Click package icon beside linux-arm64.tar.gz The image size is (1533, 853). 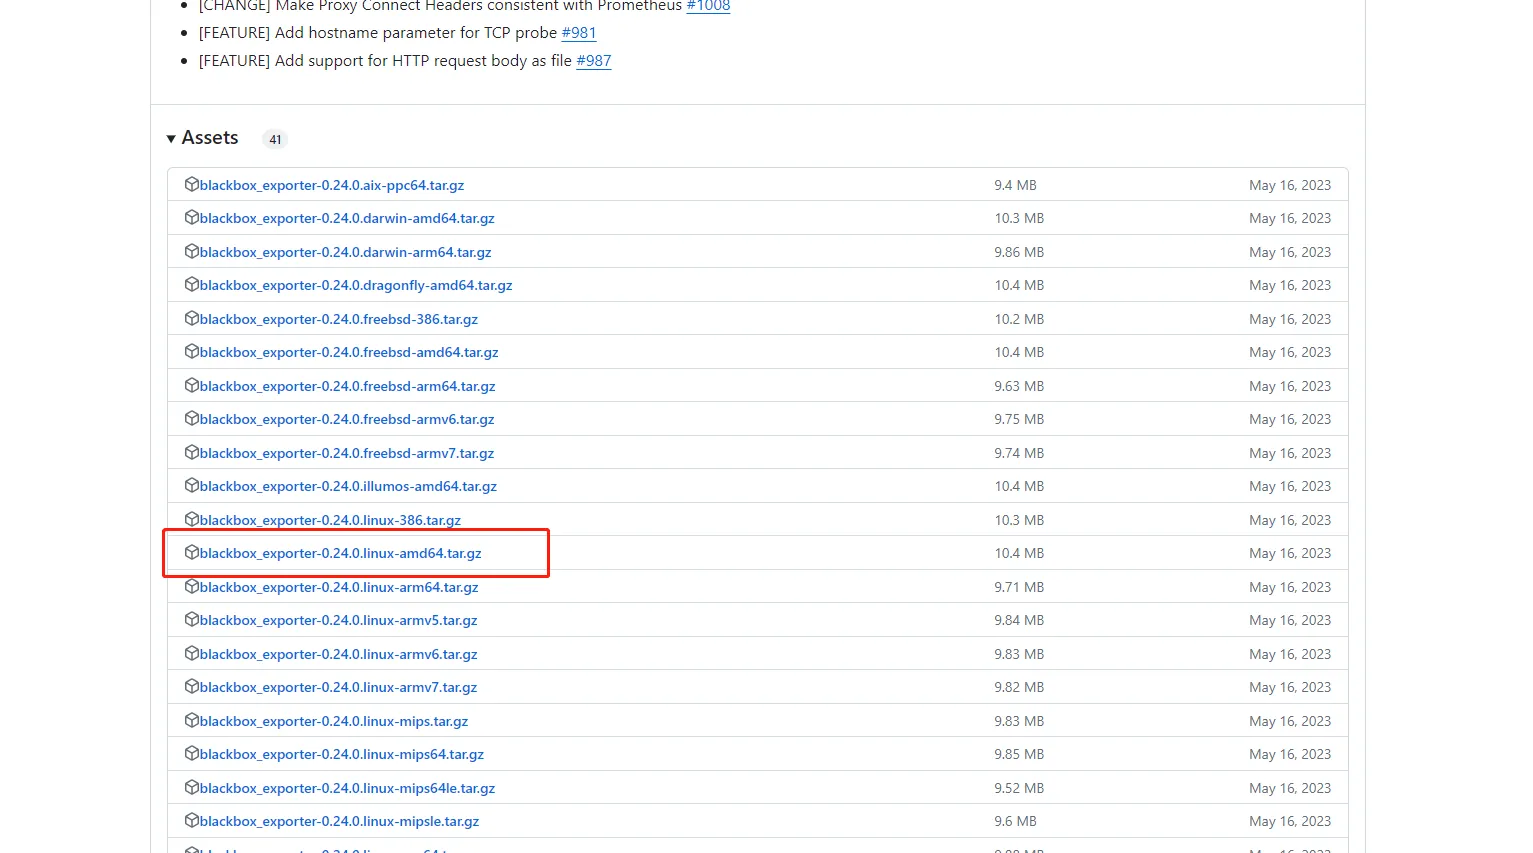tap(192, 586)
